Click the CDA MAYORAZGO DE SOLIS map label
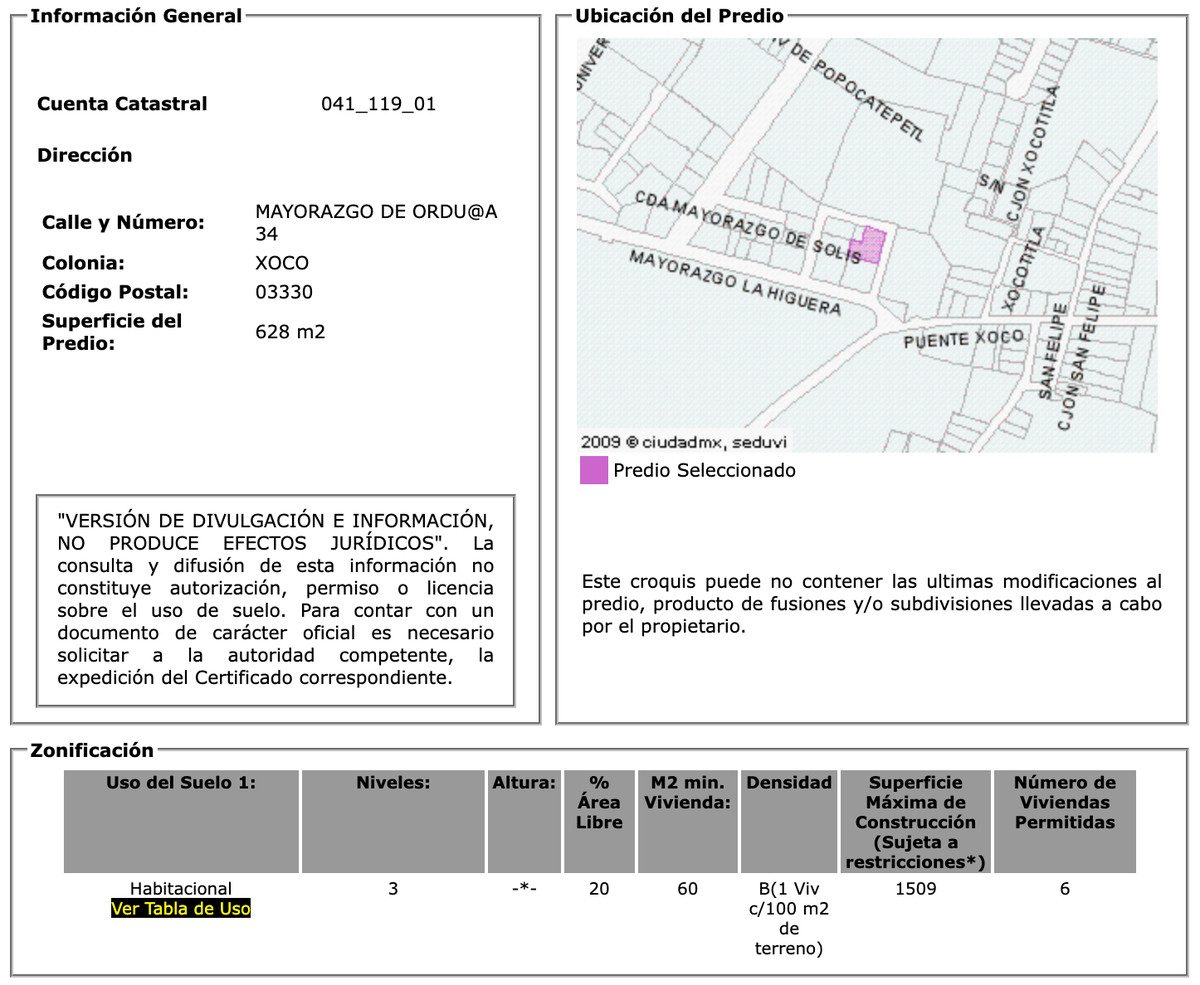This screenshot has height=985, width=1200. 749,226
